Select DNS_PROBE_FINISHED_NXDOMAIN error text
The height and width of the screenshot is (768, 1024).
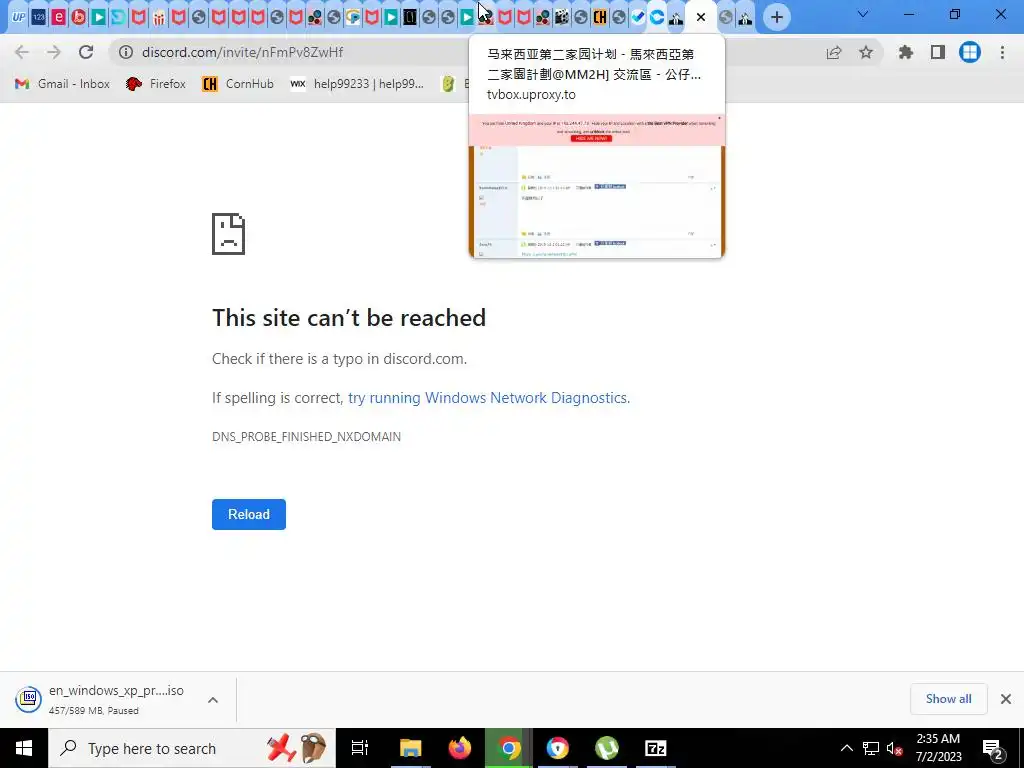(306, 436)
